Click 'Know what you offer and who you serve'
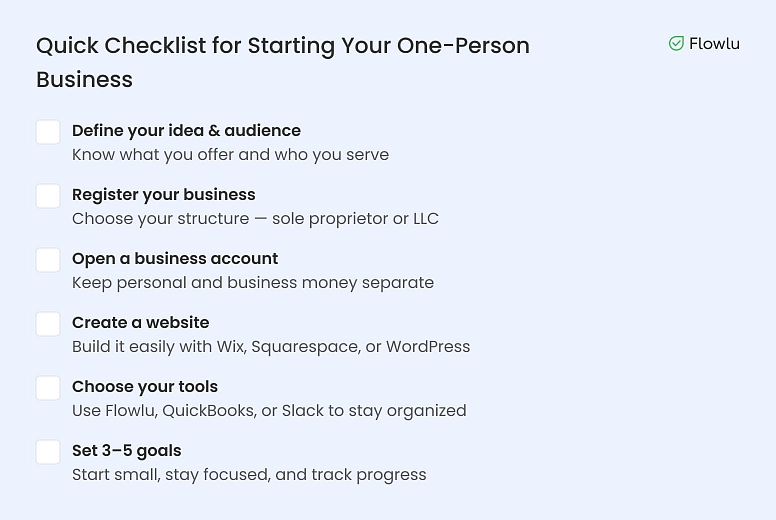This screenshot has height=520, width=776. 230,155
